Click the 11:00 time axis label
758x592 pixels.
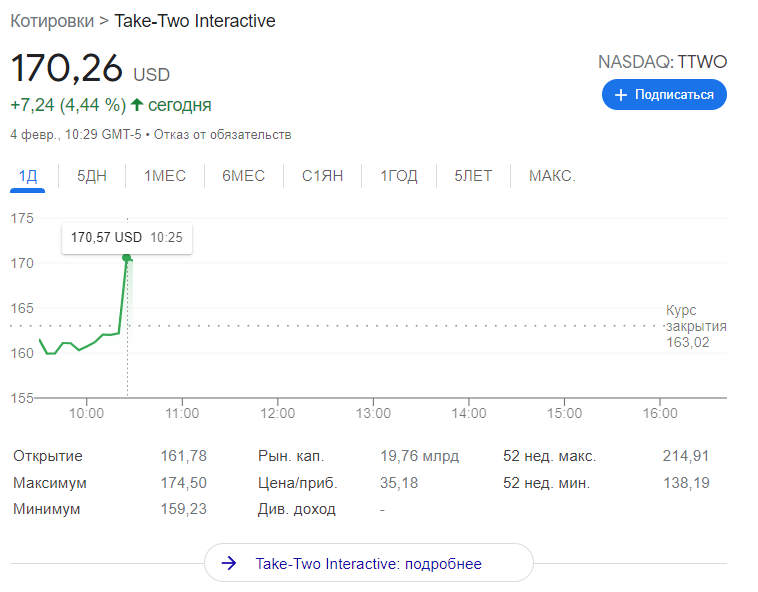click(182, 413)
